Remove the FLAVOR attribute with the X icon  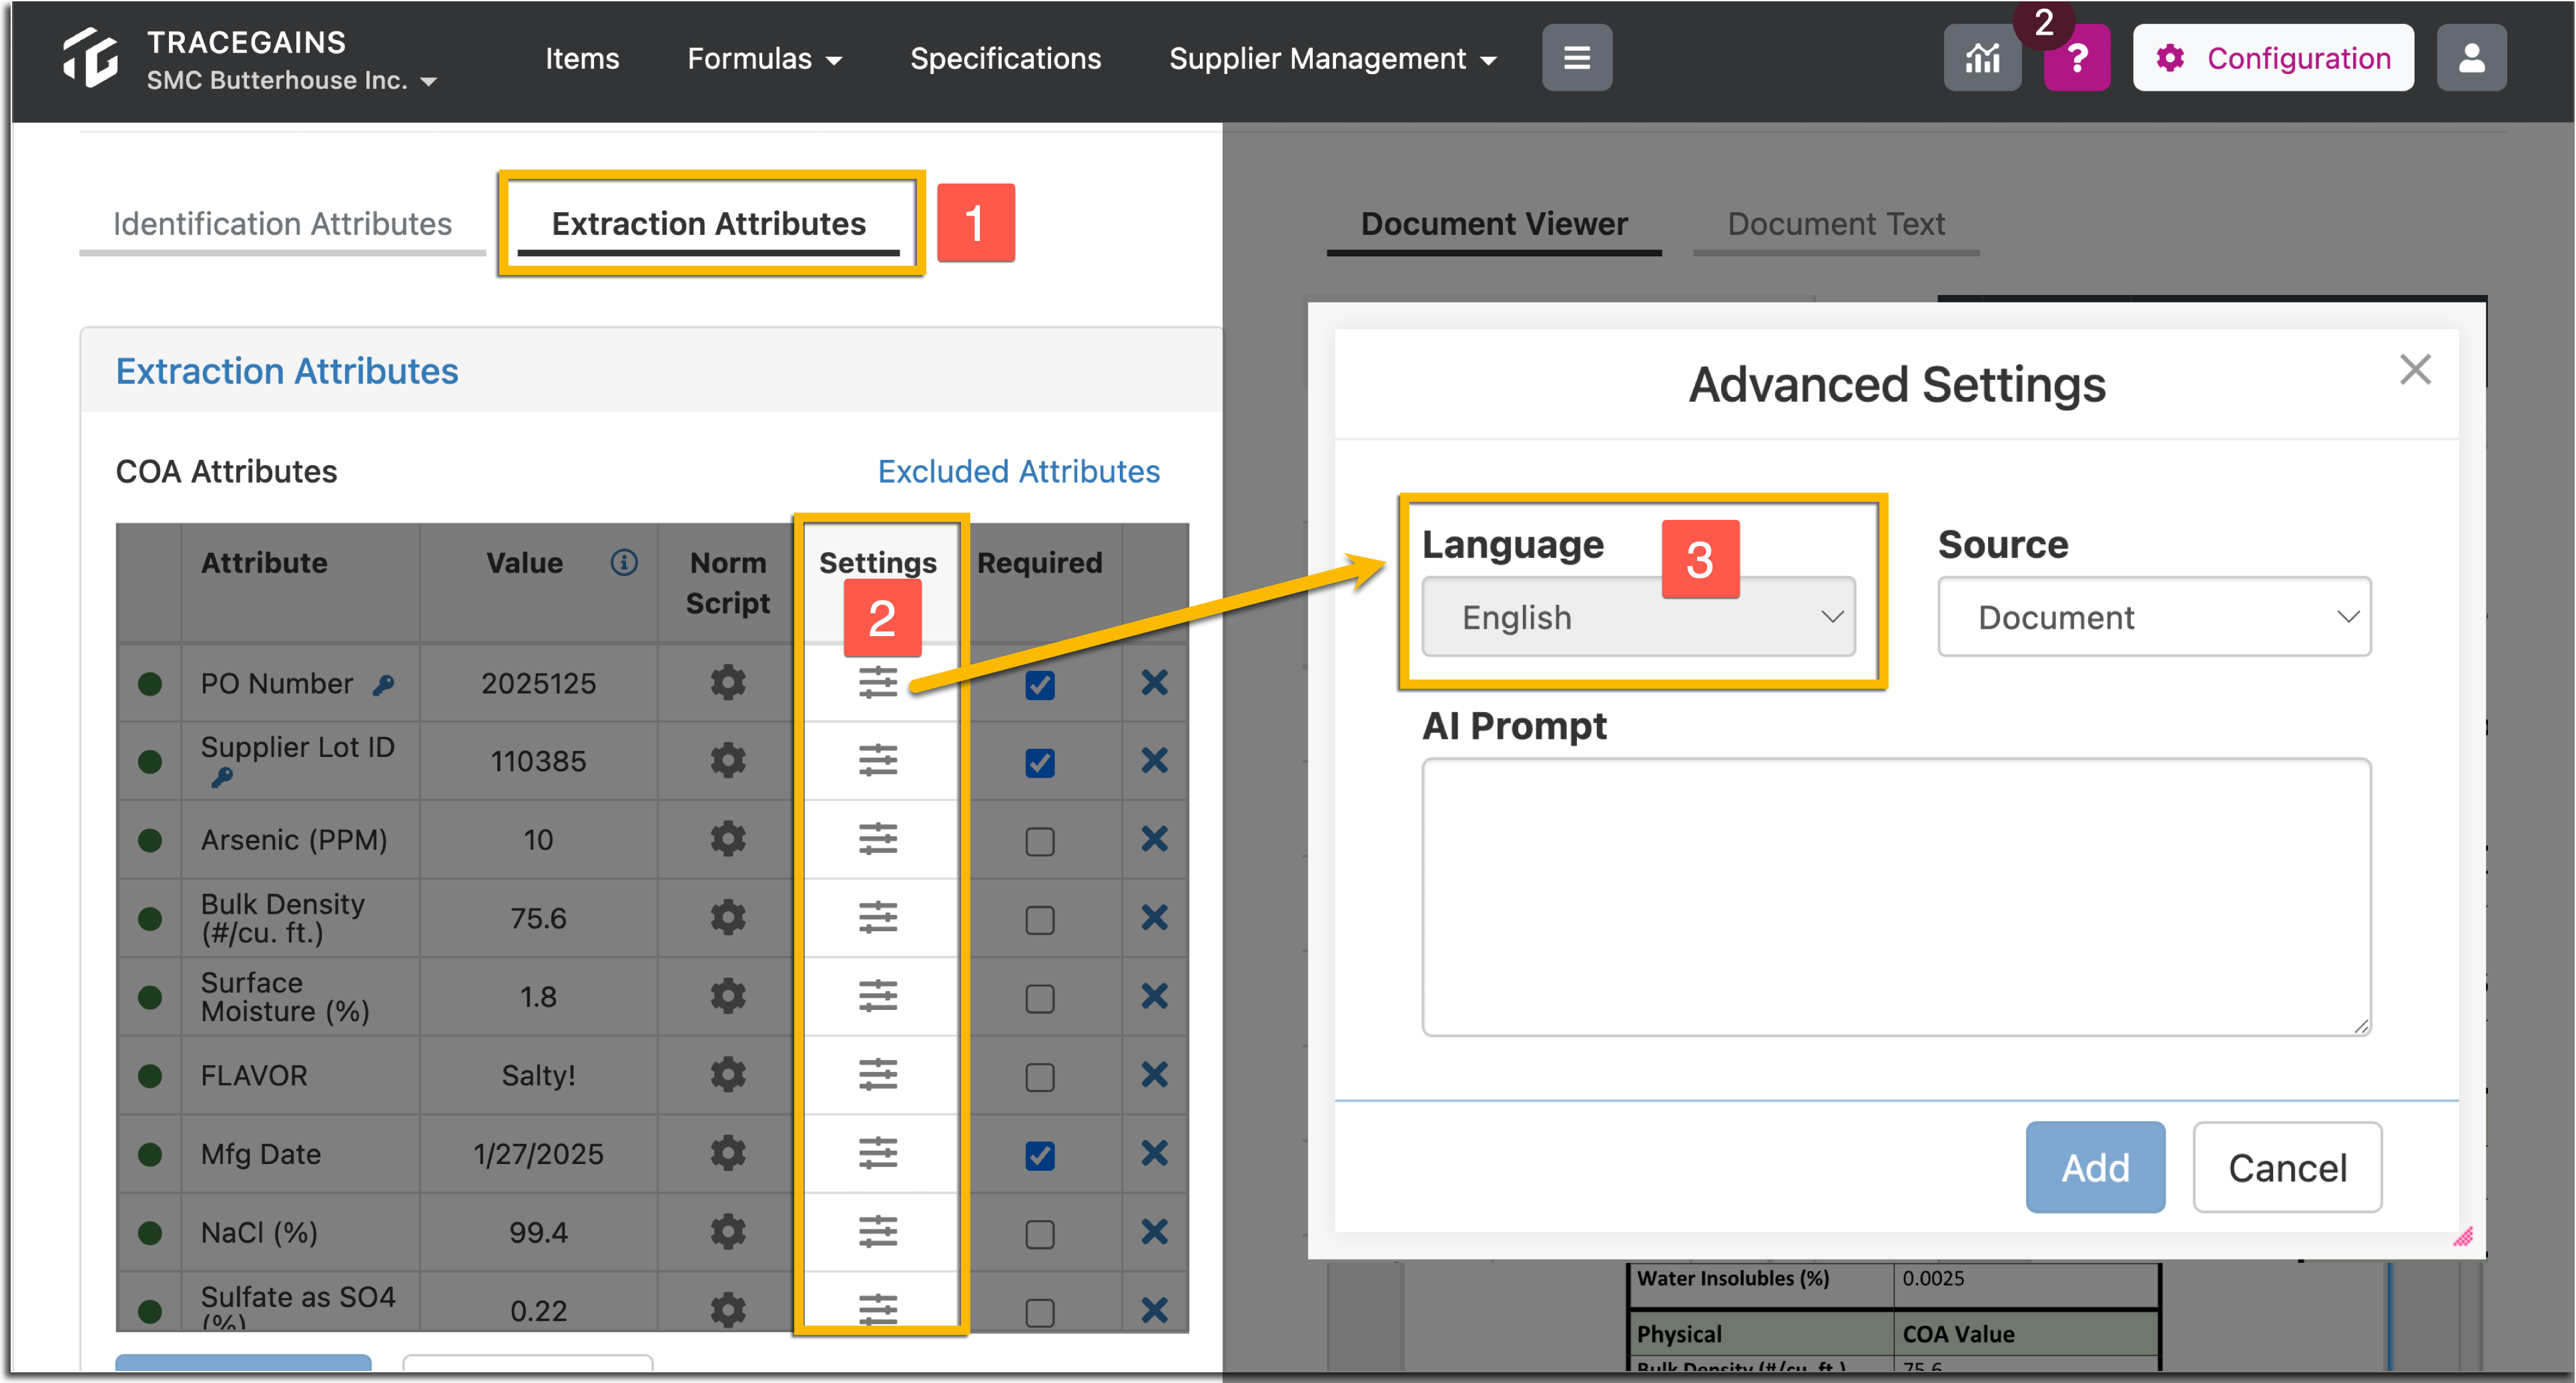pyautogui.click(x=1154, y=1076)
